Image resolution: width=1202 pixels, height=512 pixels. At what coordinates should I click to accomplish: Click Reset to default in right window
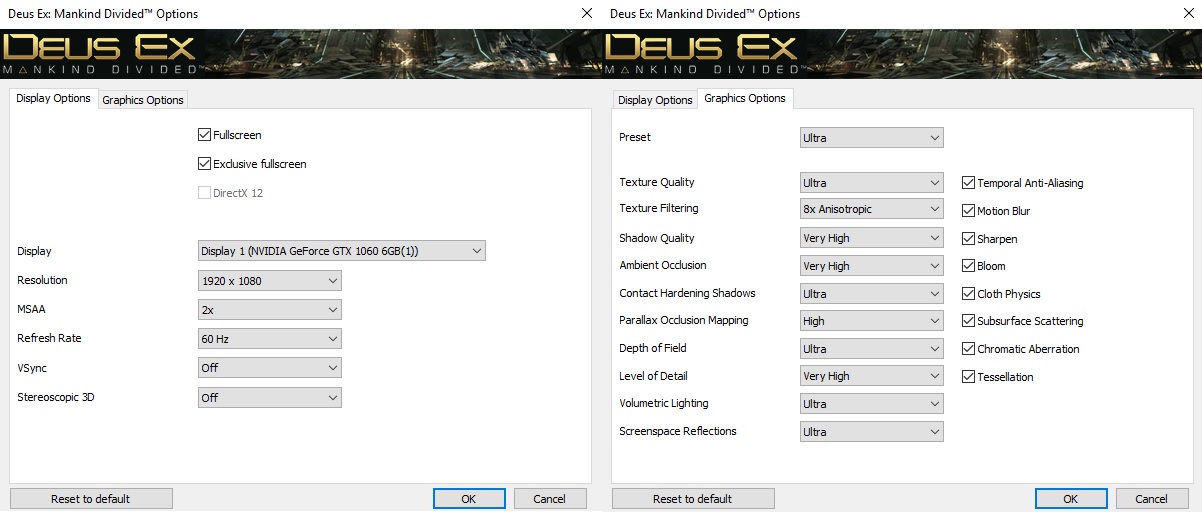point(693,498)
